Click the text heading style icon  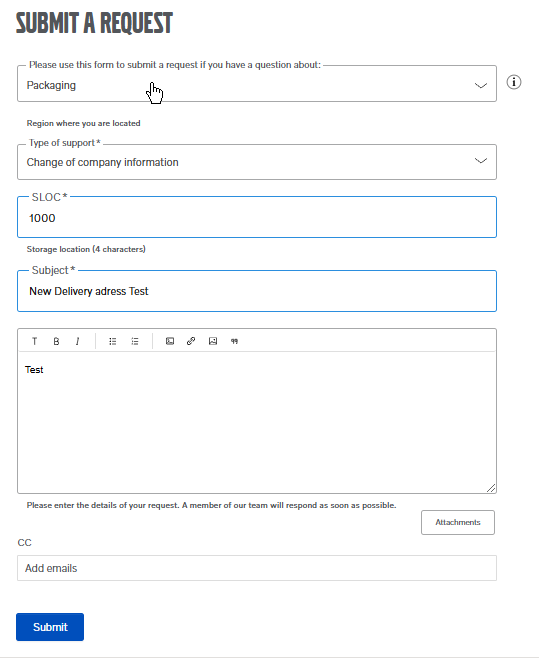[x=34, y=341]
